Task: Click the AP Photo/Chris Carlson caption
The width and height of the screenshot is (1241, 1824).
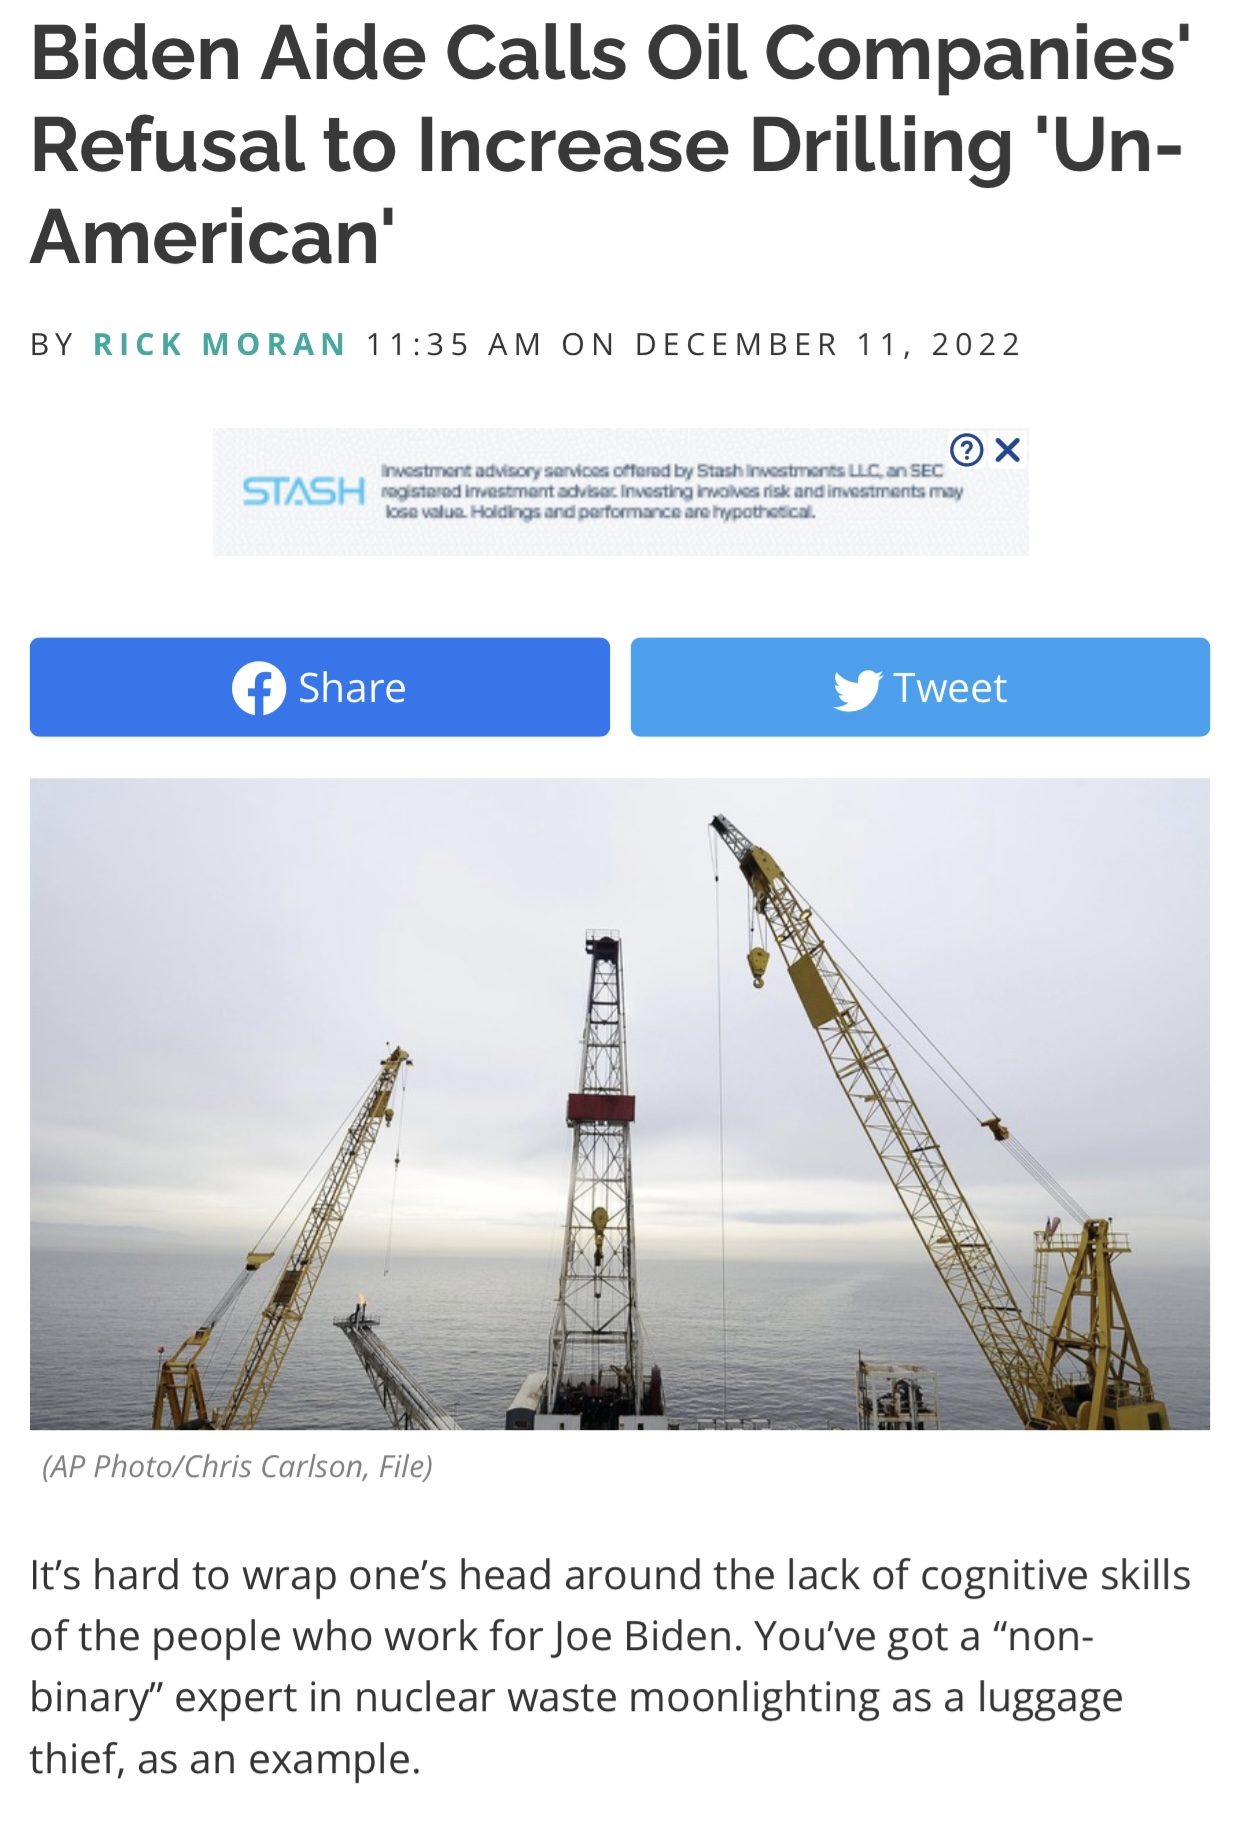Action: click(x=237, y=1467)
